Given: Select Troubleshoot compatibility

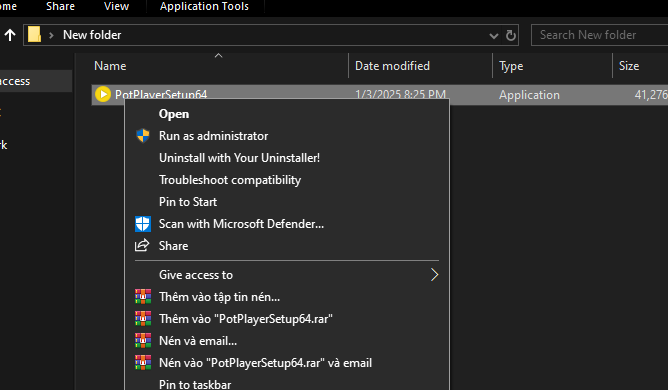Looking at the screenshot, I should tap(287, 180).
